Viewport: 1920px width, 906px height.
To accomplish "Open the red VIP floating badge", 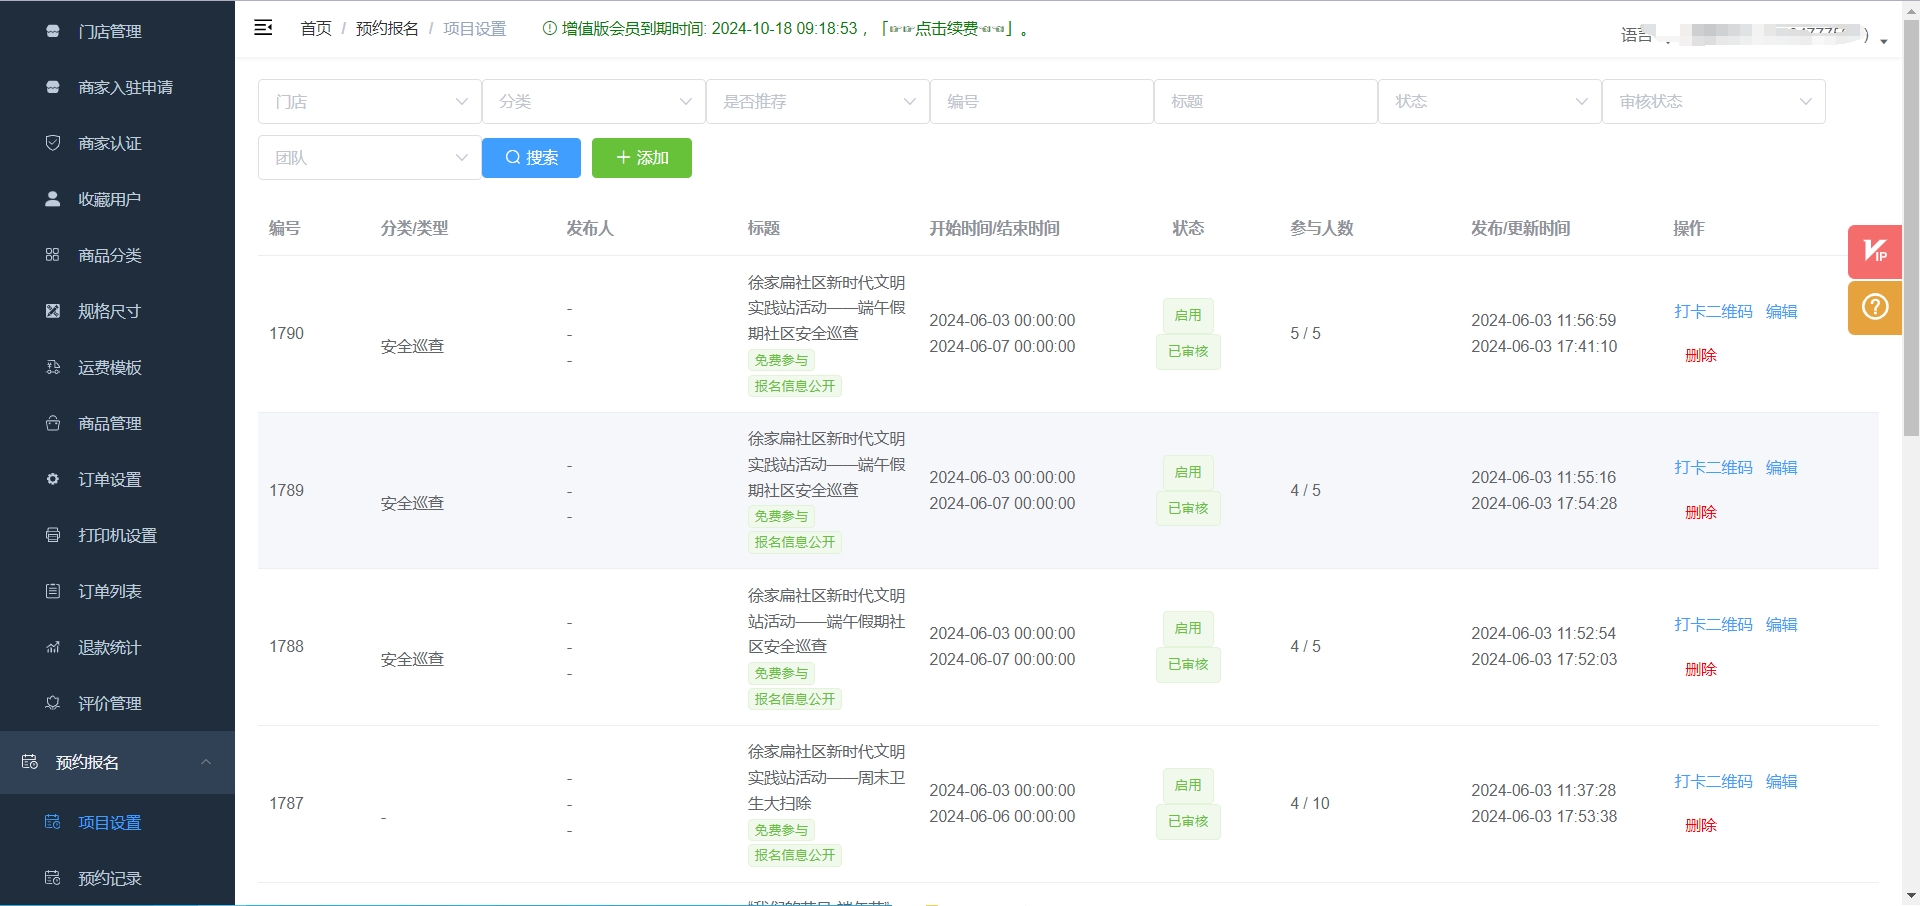I will pyautogui.click(x=1875, y=252).
